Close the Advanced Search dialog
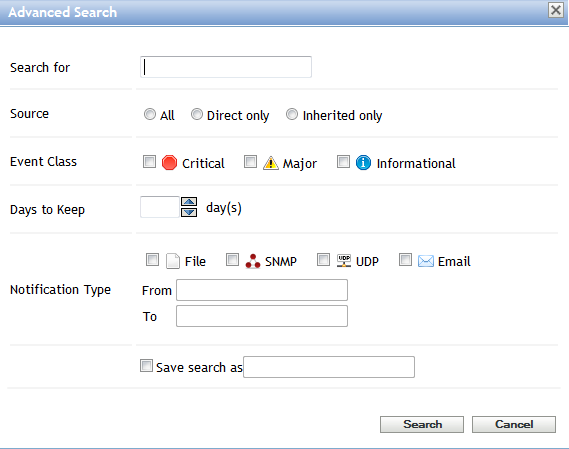 (x=556, y=10)
